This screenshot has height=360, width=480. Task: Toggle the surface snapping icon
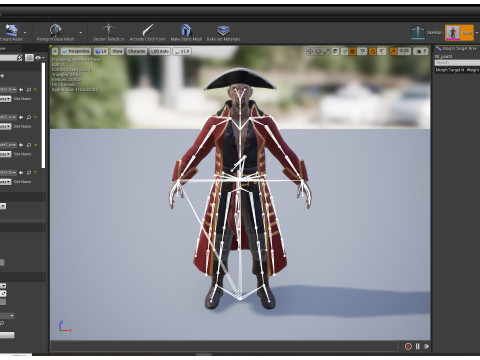click(345, 51)
